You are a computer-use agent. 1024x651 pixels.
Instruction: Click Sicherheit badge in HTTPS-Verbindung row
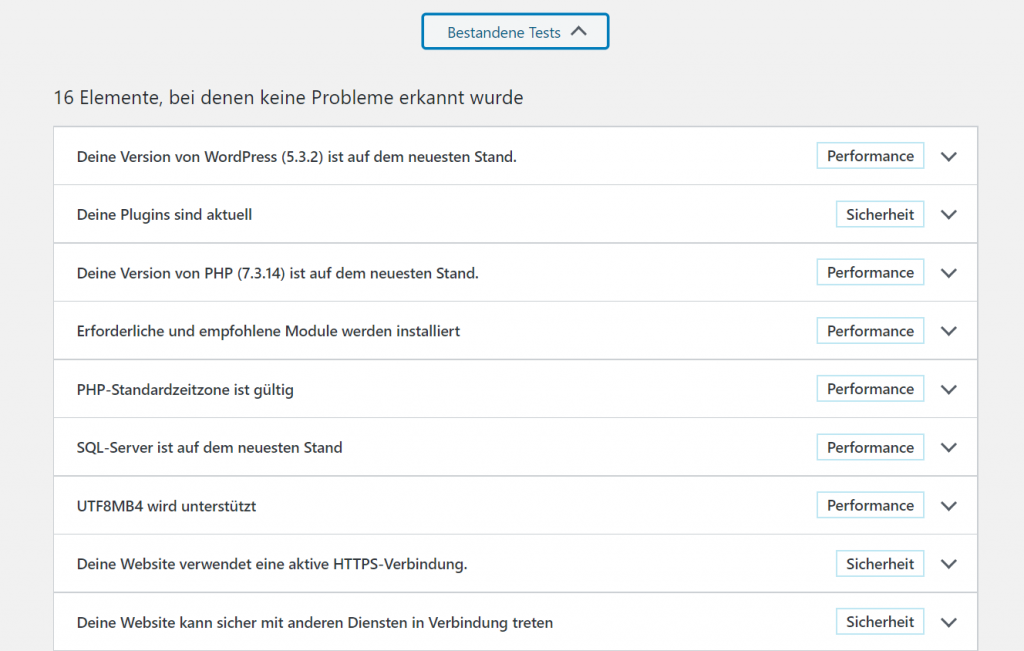click(x=880, y=564)
